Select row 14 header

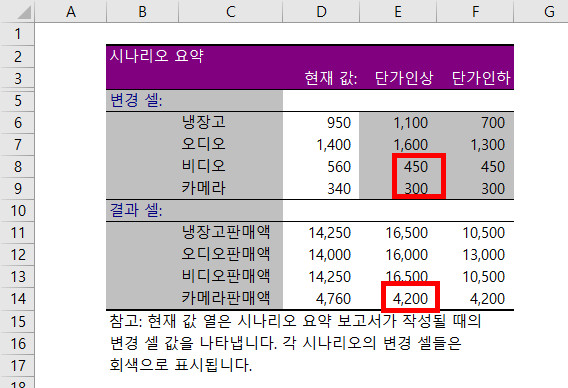point(17,299)
